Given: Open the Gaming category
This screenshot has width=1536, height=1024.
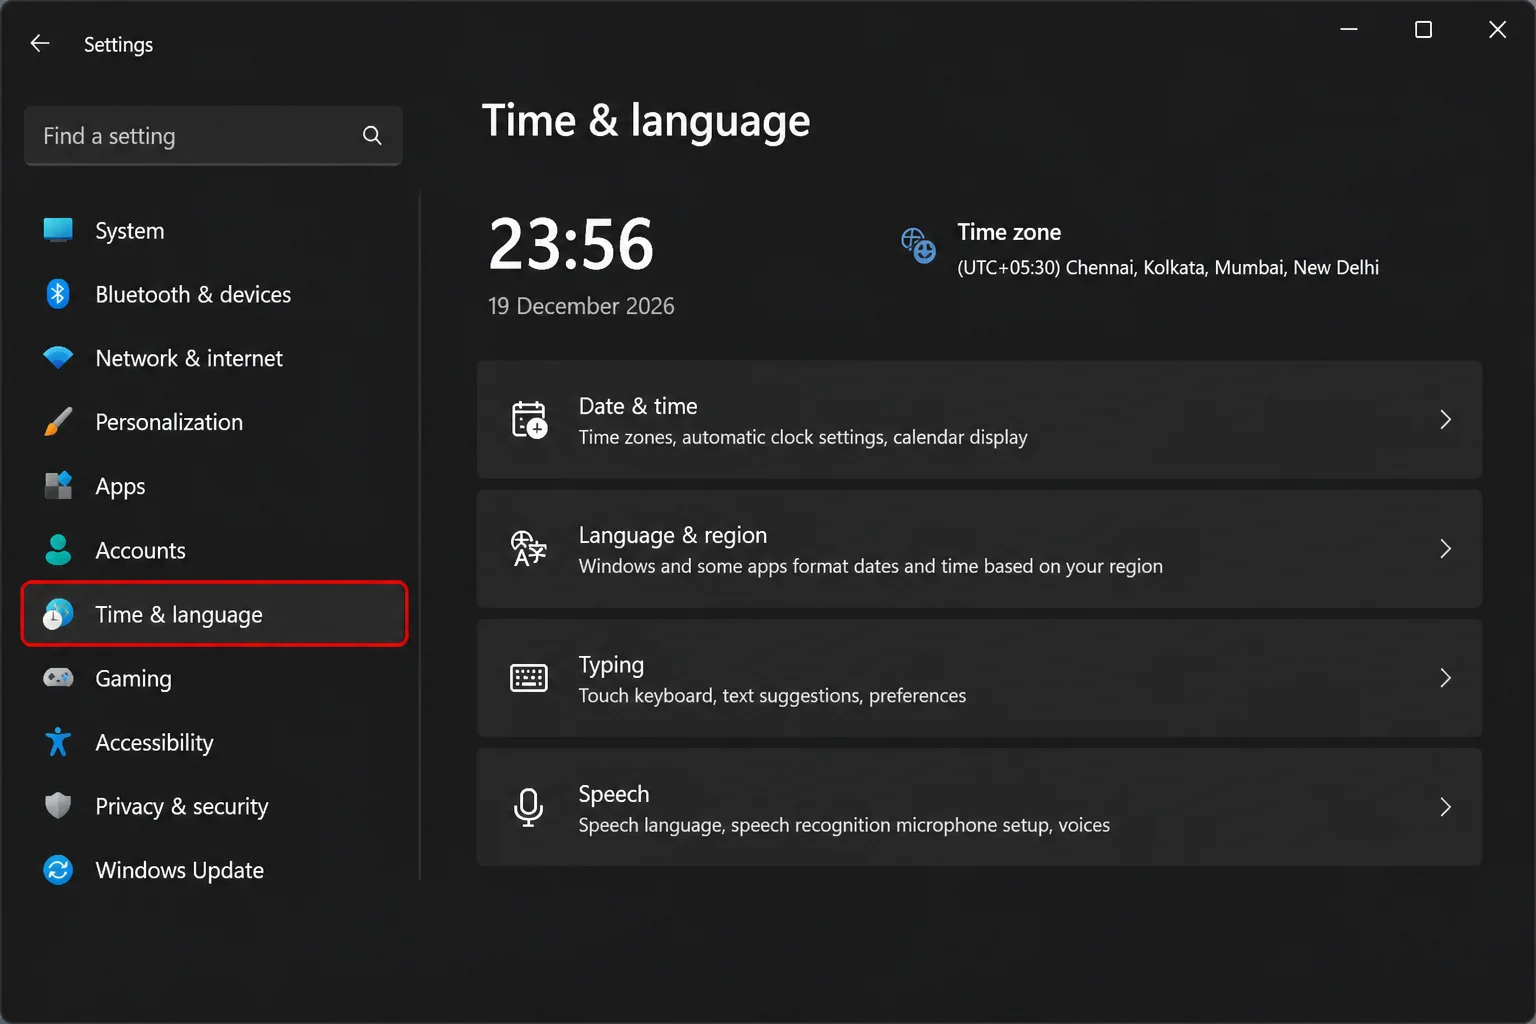Looking at the screenshot, I should tap(214, 678).
